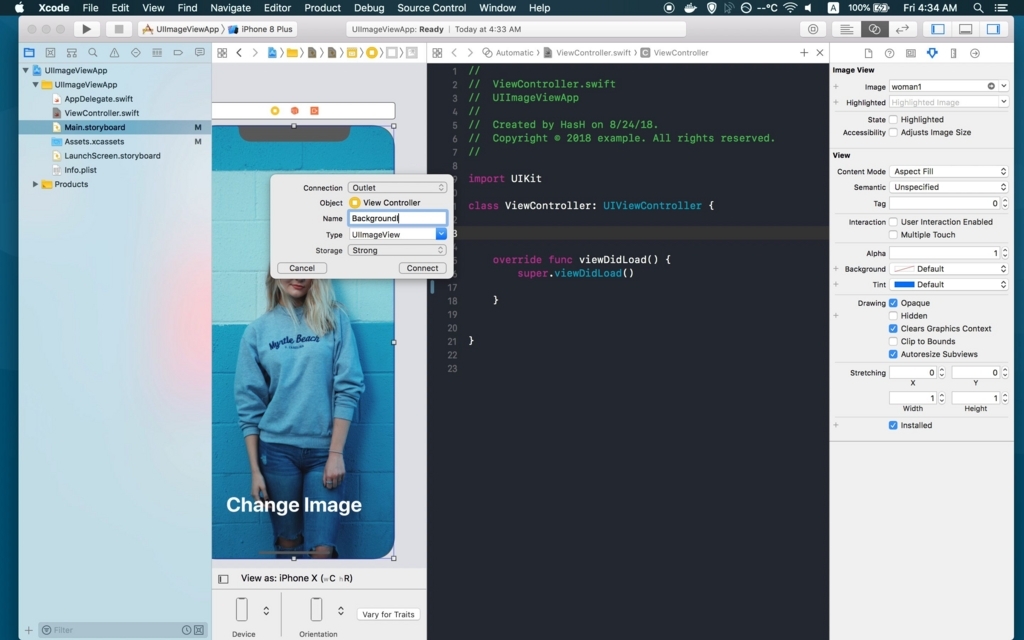Open the Tint color swatch popup
This screenshot has height=640, width=1024.
(949, 284)
